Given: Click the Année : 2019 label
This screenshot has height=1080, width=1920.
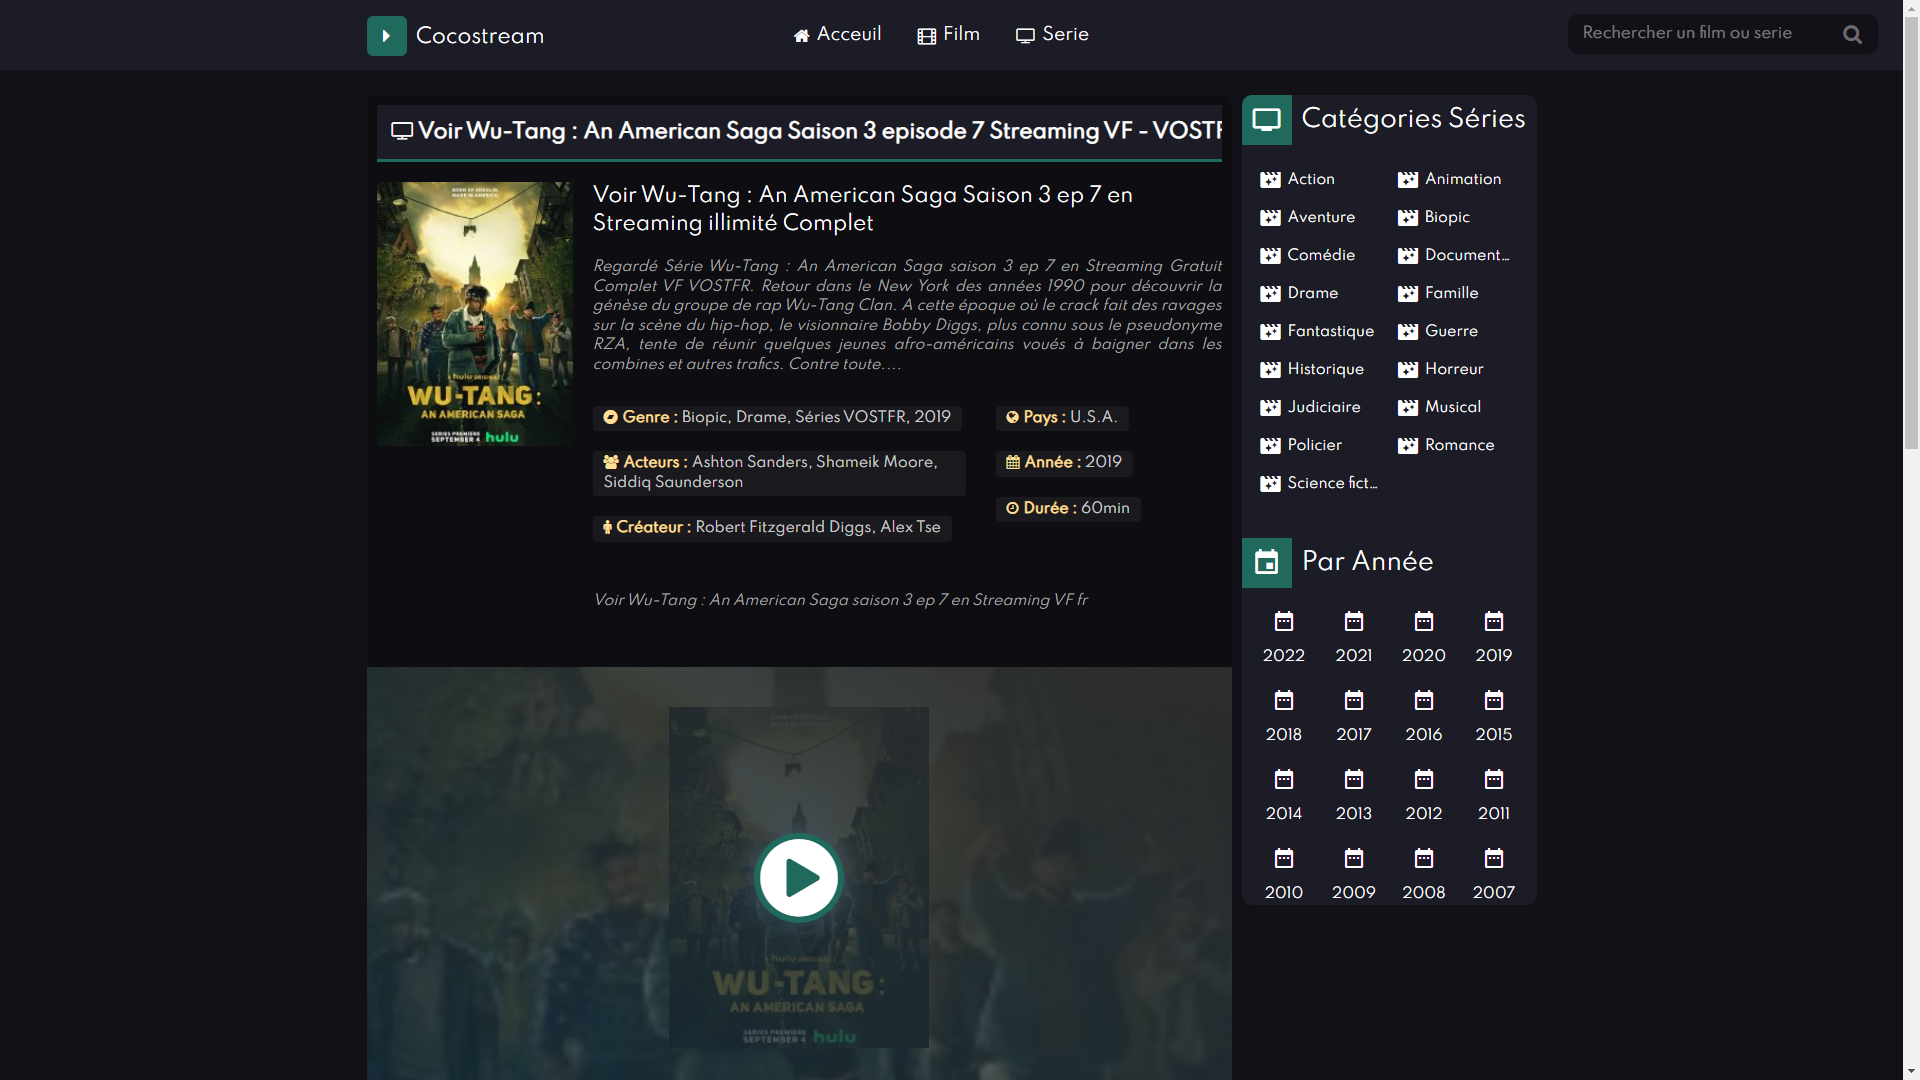Looking at the screenshot, I should coord(1064,463).
